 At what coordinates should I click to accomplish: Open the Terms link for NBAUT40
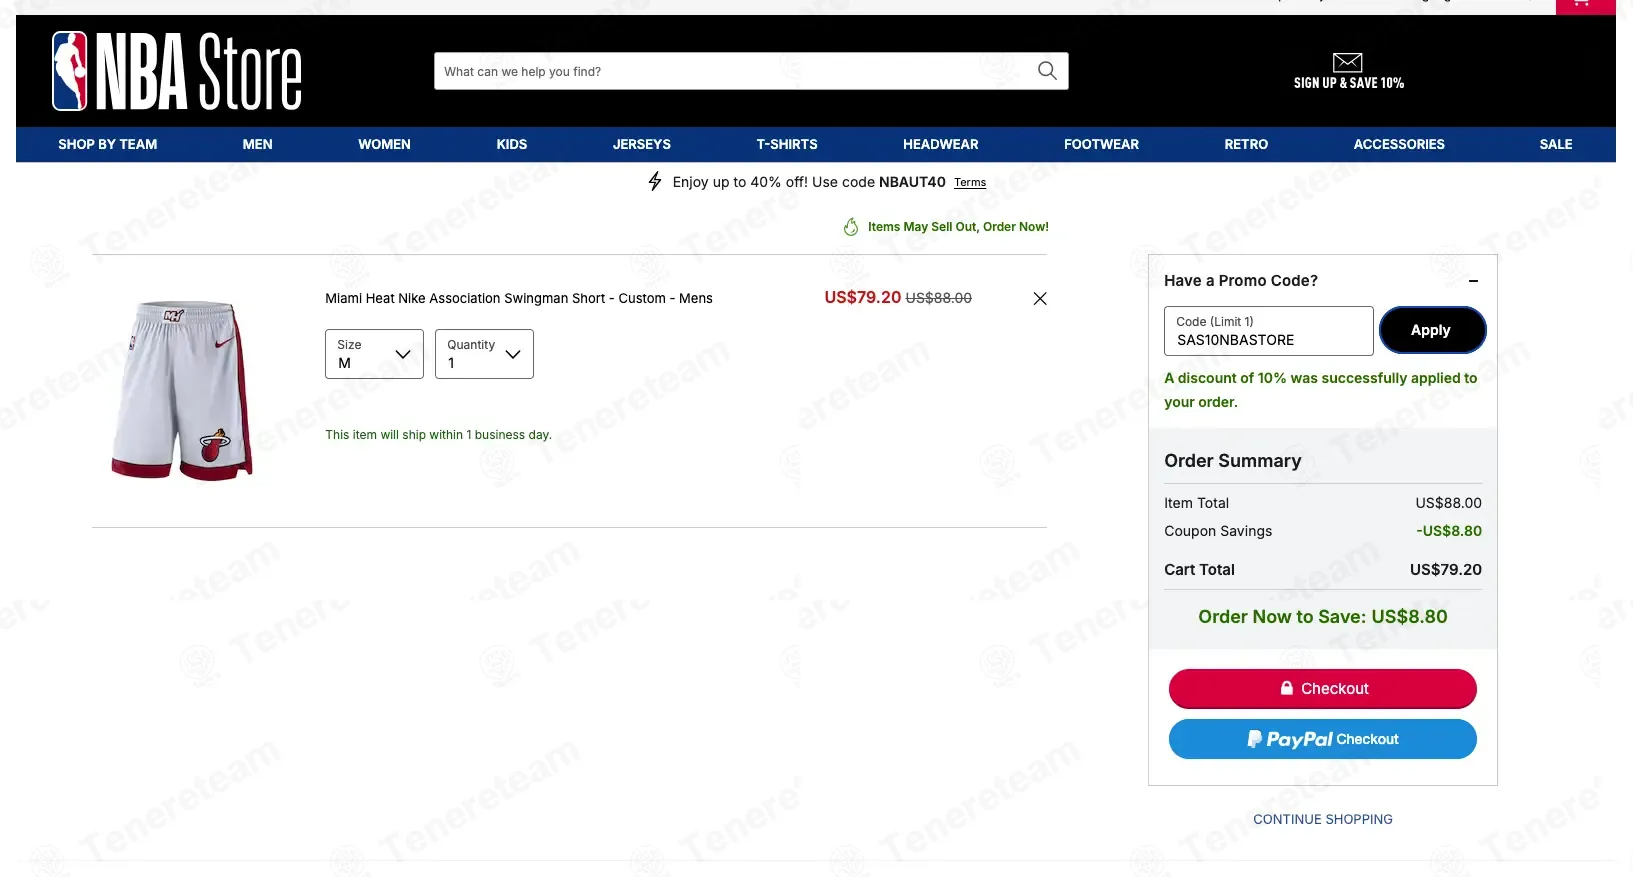tap(970, 182)
